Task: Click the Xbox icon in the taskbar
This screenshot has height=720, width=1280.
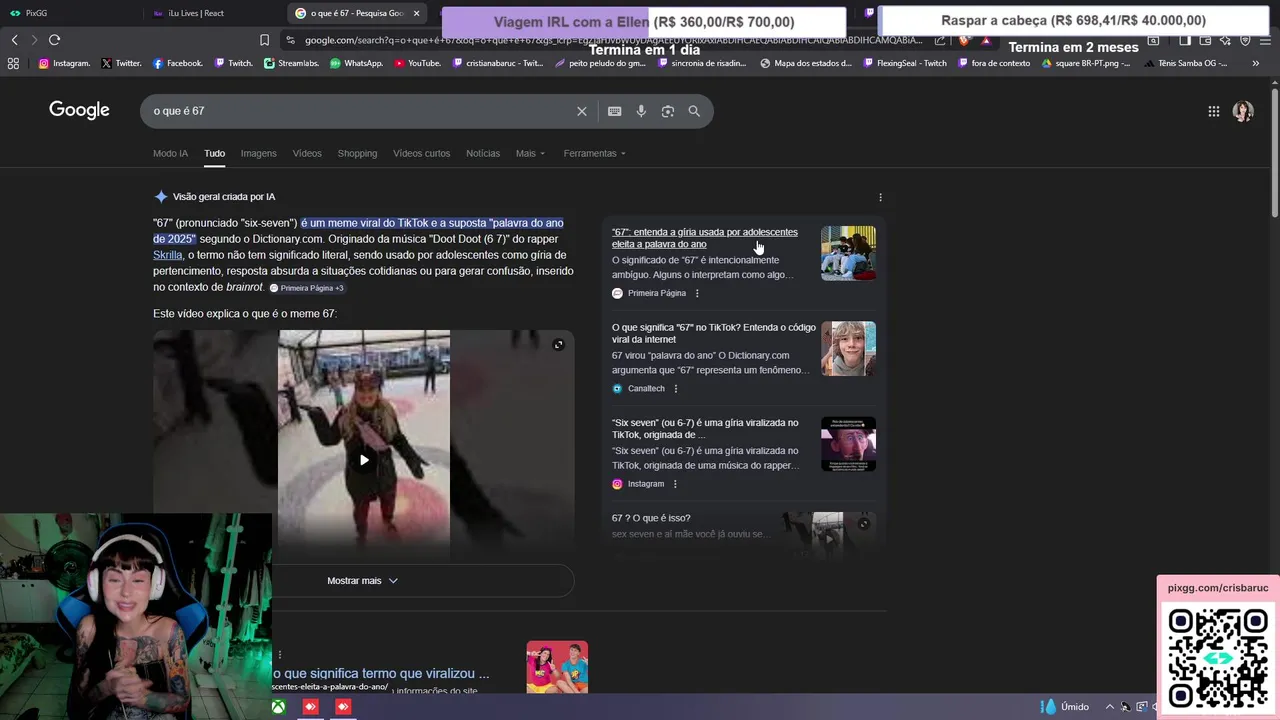Action: coord(278,707)
